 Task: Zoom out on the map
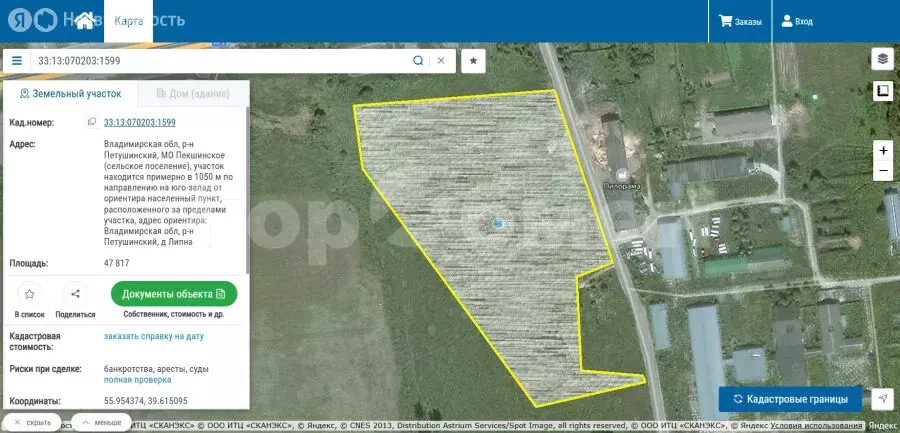882,172
